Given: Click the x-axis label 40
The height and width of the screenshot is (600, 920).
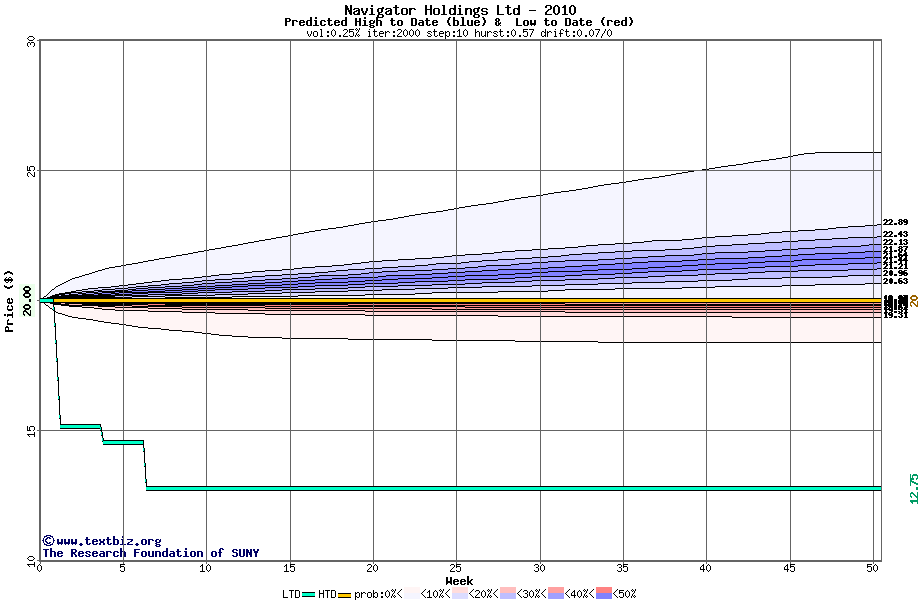Looking at the screenshot, I should coord(706,568).
